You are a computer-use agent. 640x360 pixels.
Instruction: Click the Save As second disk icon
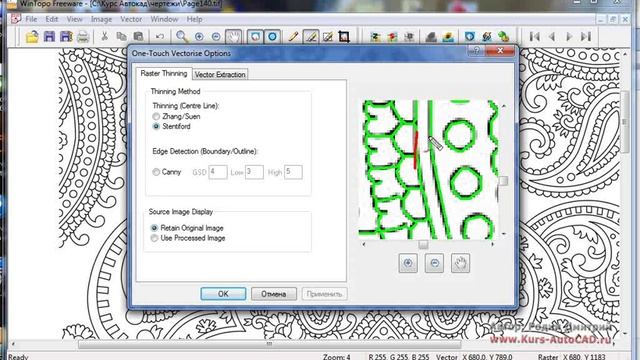66,37
